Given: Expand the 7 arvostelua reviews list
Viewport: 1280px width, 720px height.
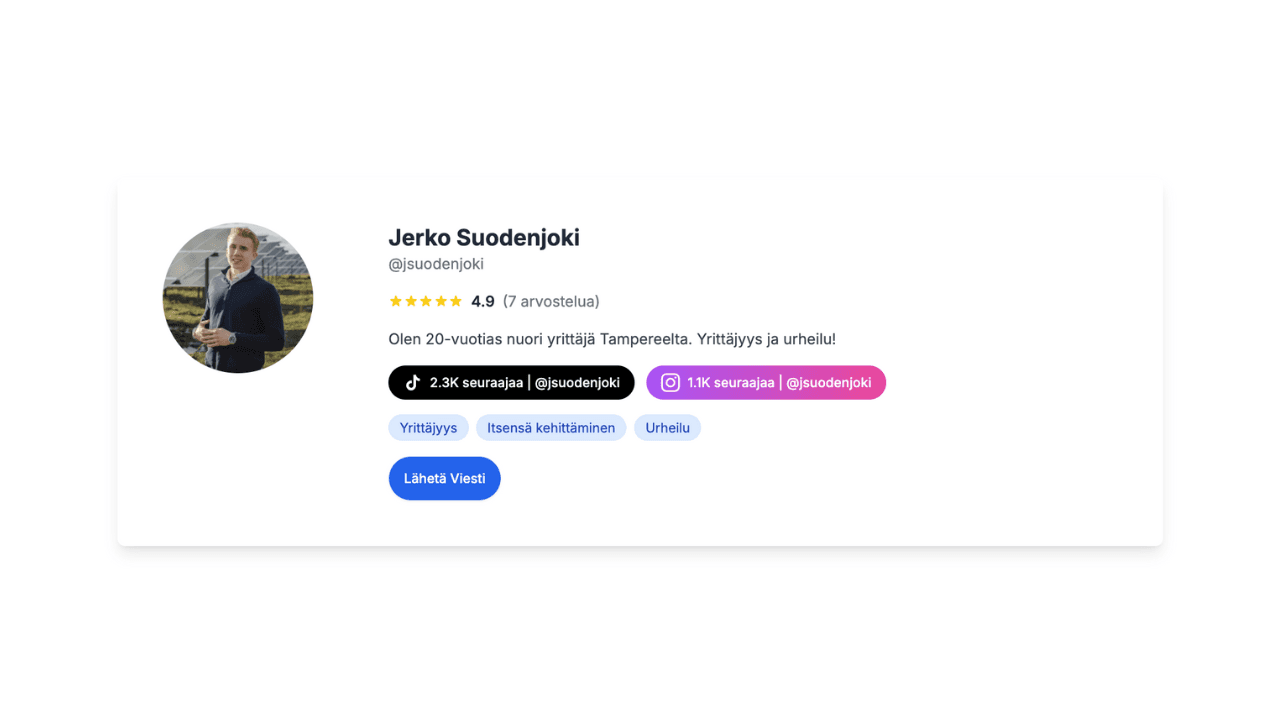Looking at the screenshot, I should coord(551,301).
